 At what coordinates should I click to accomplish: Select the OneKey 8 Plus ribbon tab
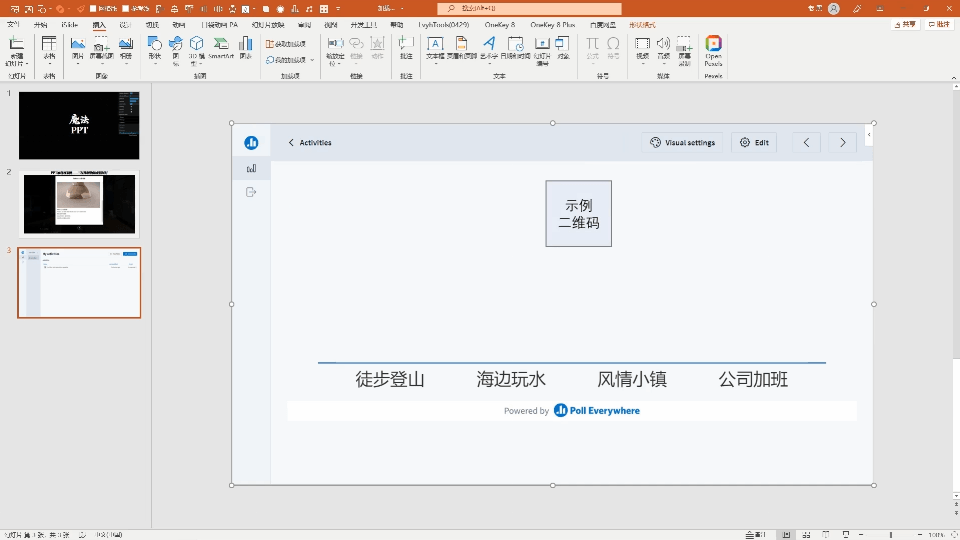552,24
